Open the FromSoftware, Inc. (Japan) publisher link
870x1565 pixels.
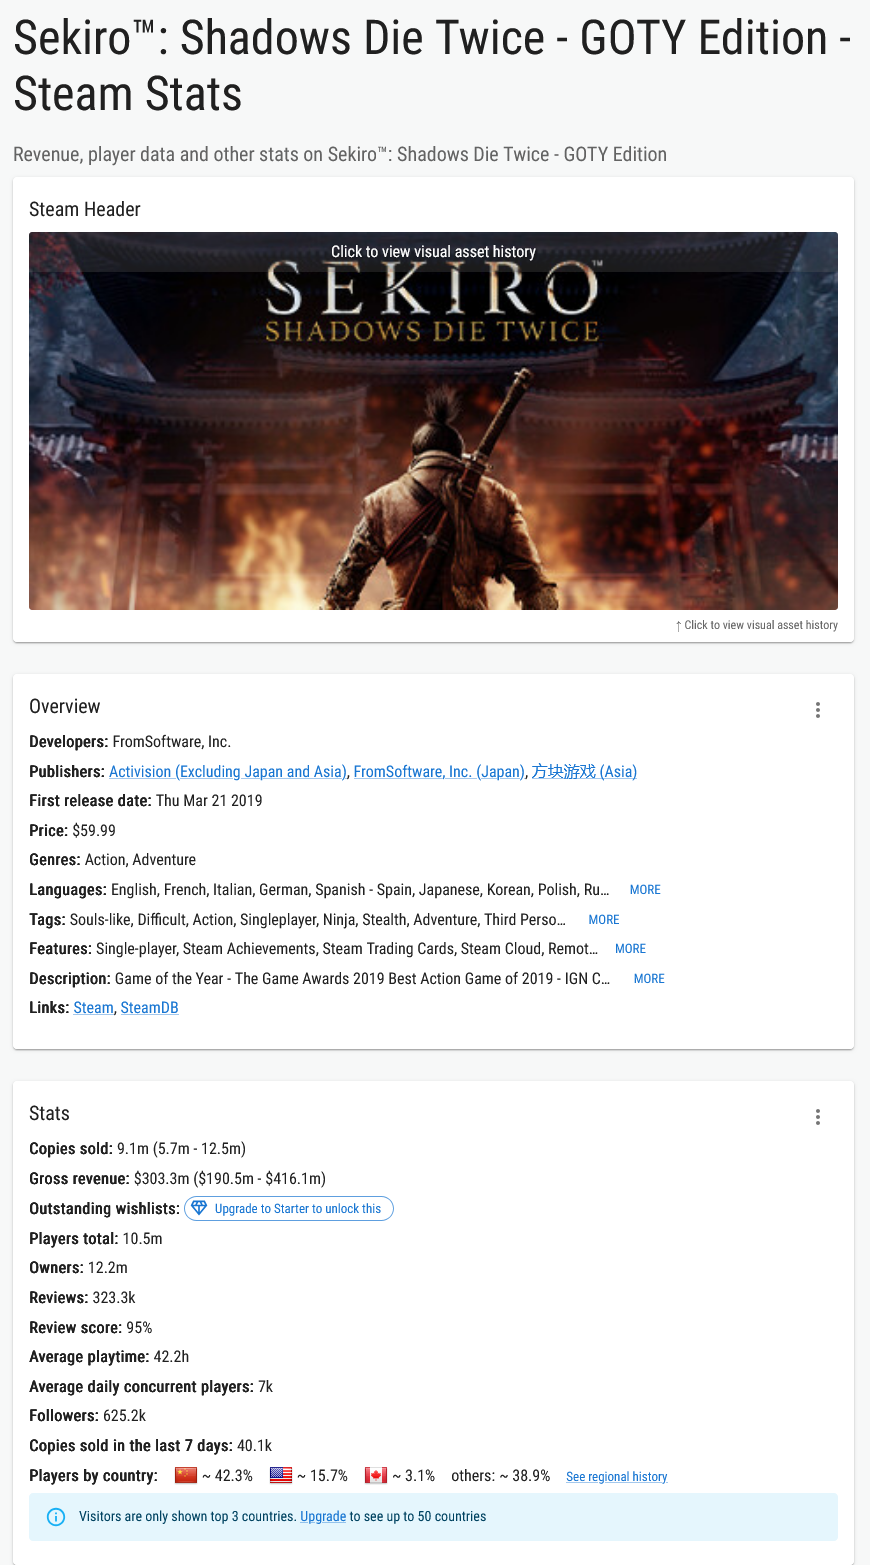(x=439, y=772)
